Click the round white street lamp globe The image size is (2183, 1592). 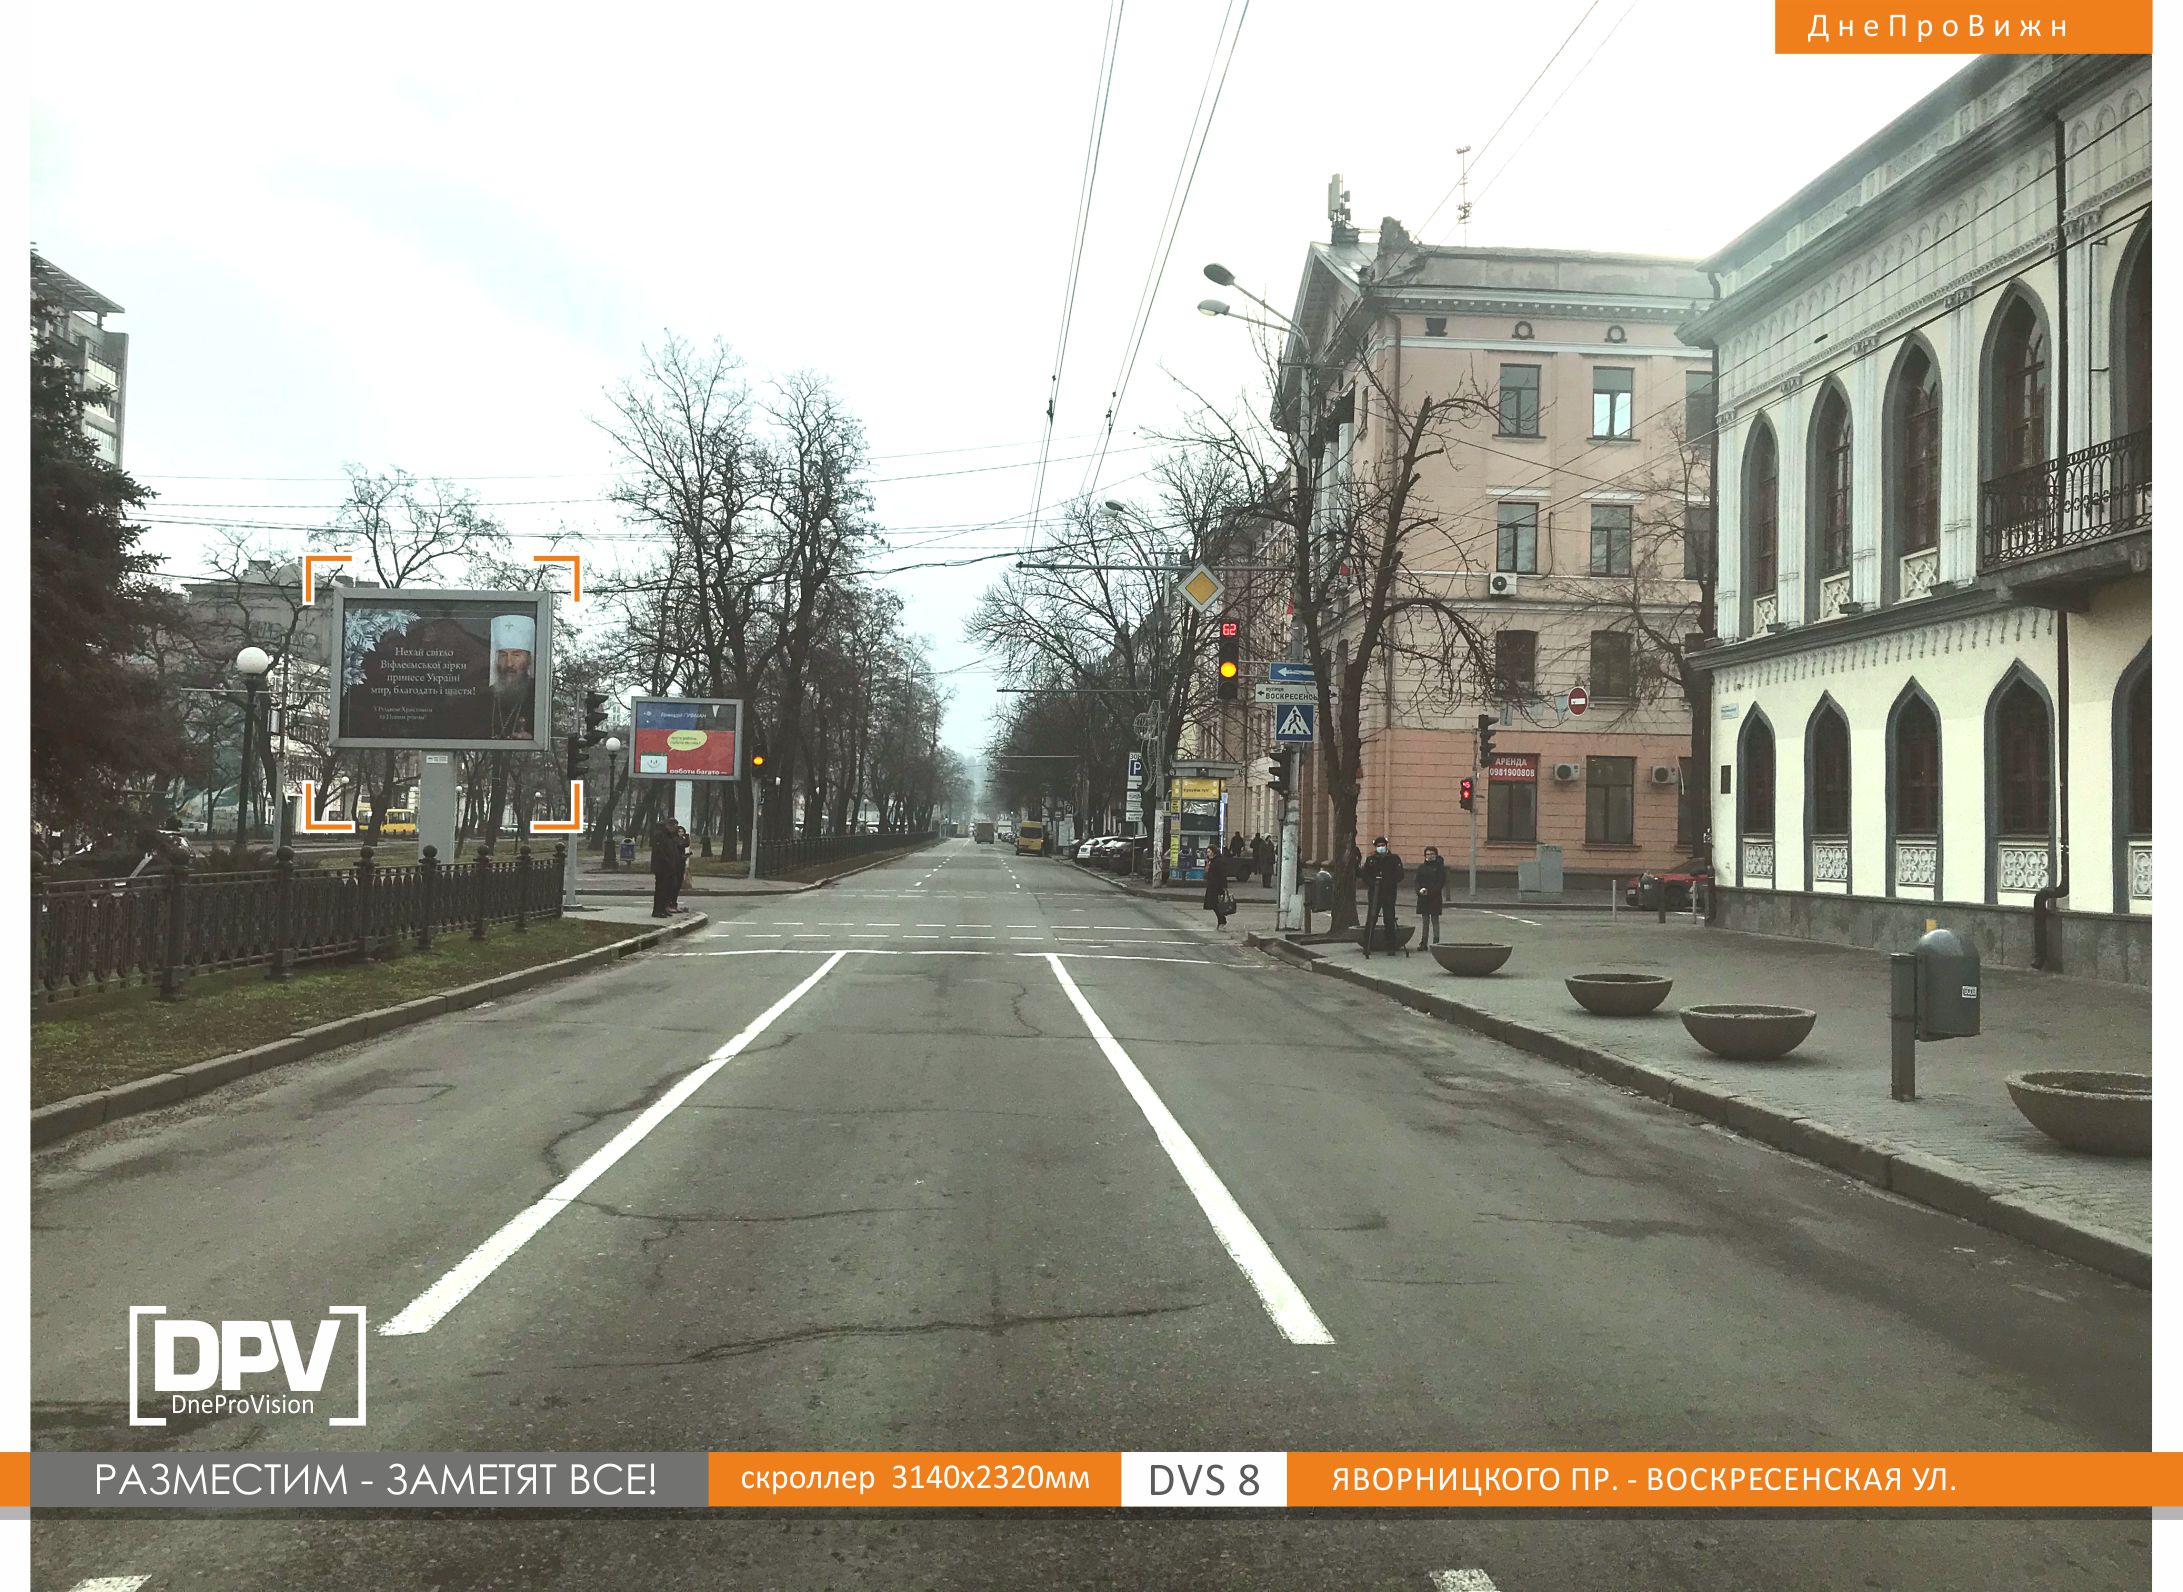(252, 661)
